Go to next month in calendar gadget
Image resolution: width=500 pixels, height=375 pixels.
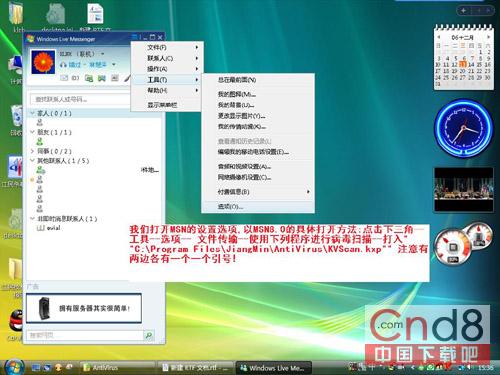pyautogui.click(x=488, y=37)
